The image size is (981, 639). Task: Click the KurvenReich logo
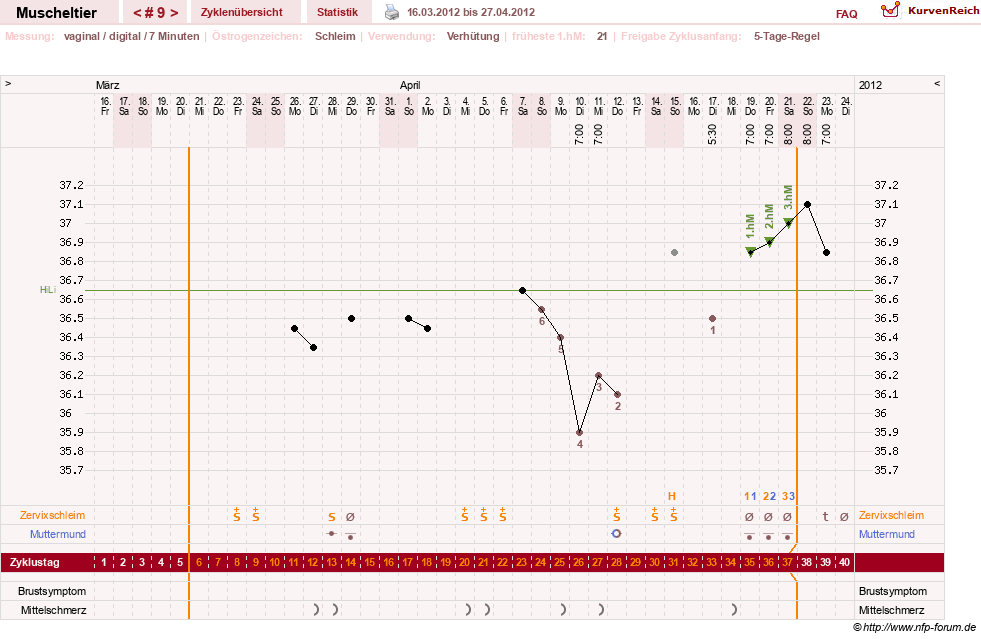pos(930,11)
